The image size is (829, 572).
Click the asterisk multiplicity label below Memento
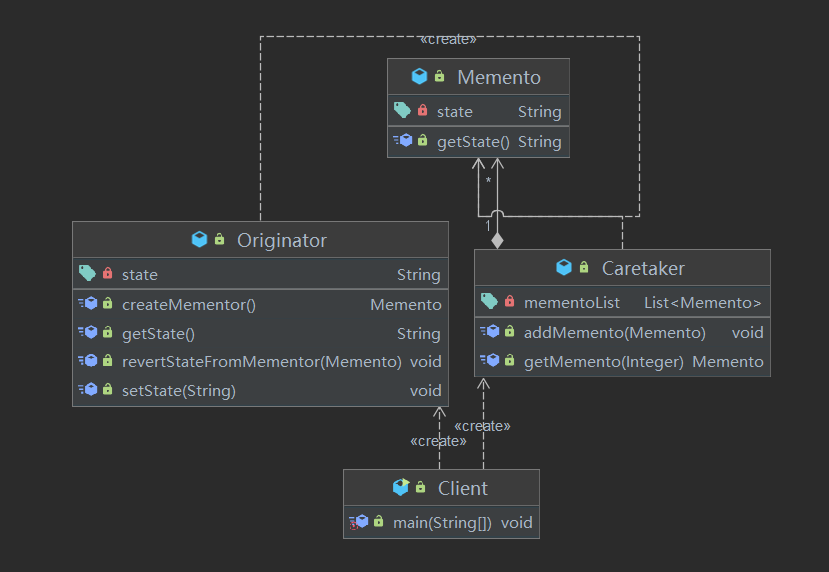[x=489, y=181]
